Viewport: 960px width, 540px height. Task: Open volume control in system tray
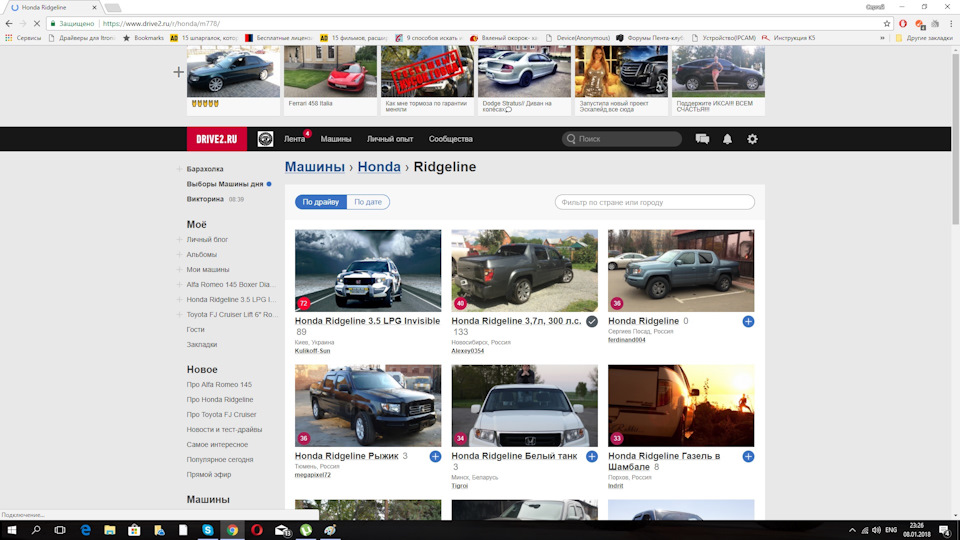pyautogui.click(x=876, y=530)
